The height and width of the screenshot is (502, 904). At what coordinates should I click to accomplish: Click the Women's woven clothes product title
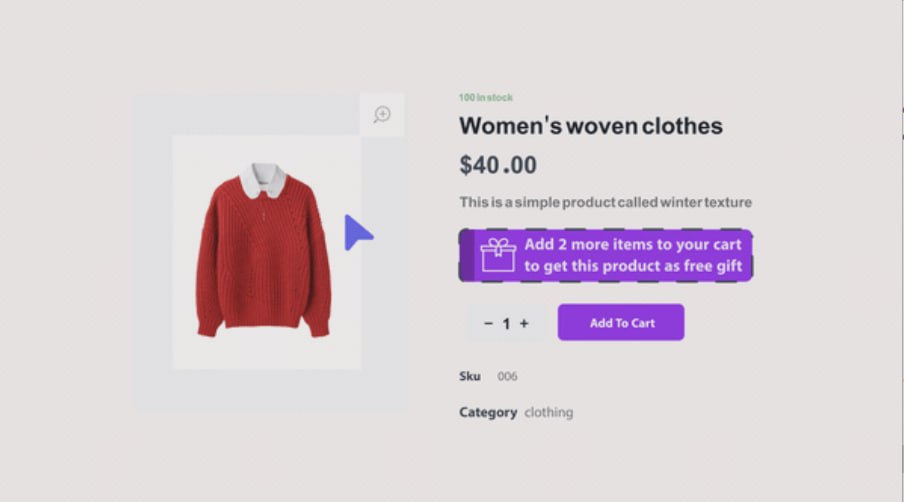590,126
